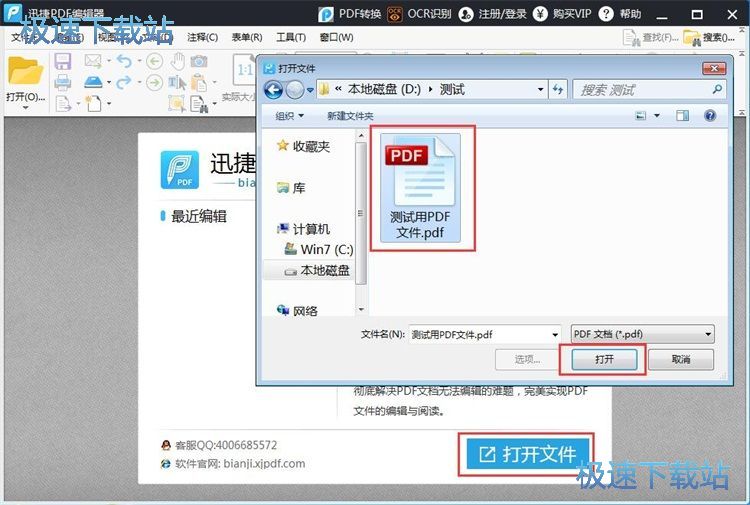
Task: Open the 窗口(W) menu
Action: pos(336,37)
